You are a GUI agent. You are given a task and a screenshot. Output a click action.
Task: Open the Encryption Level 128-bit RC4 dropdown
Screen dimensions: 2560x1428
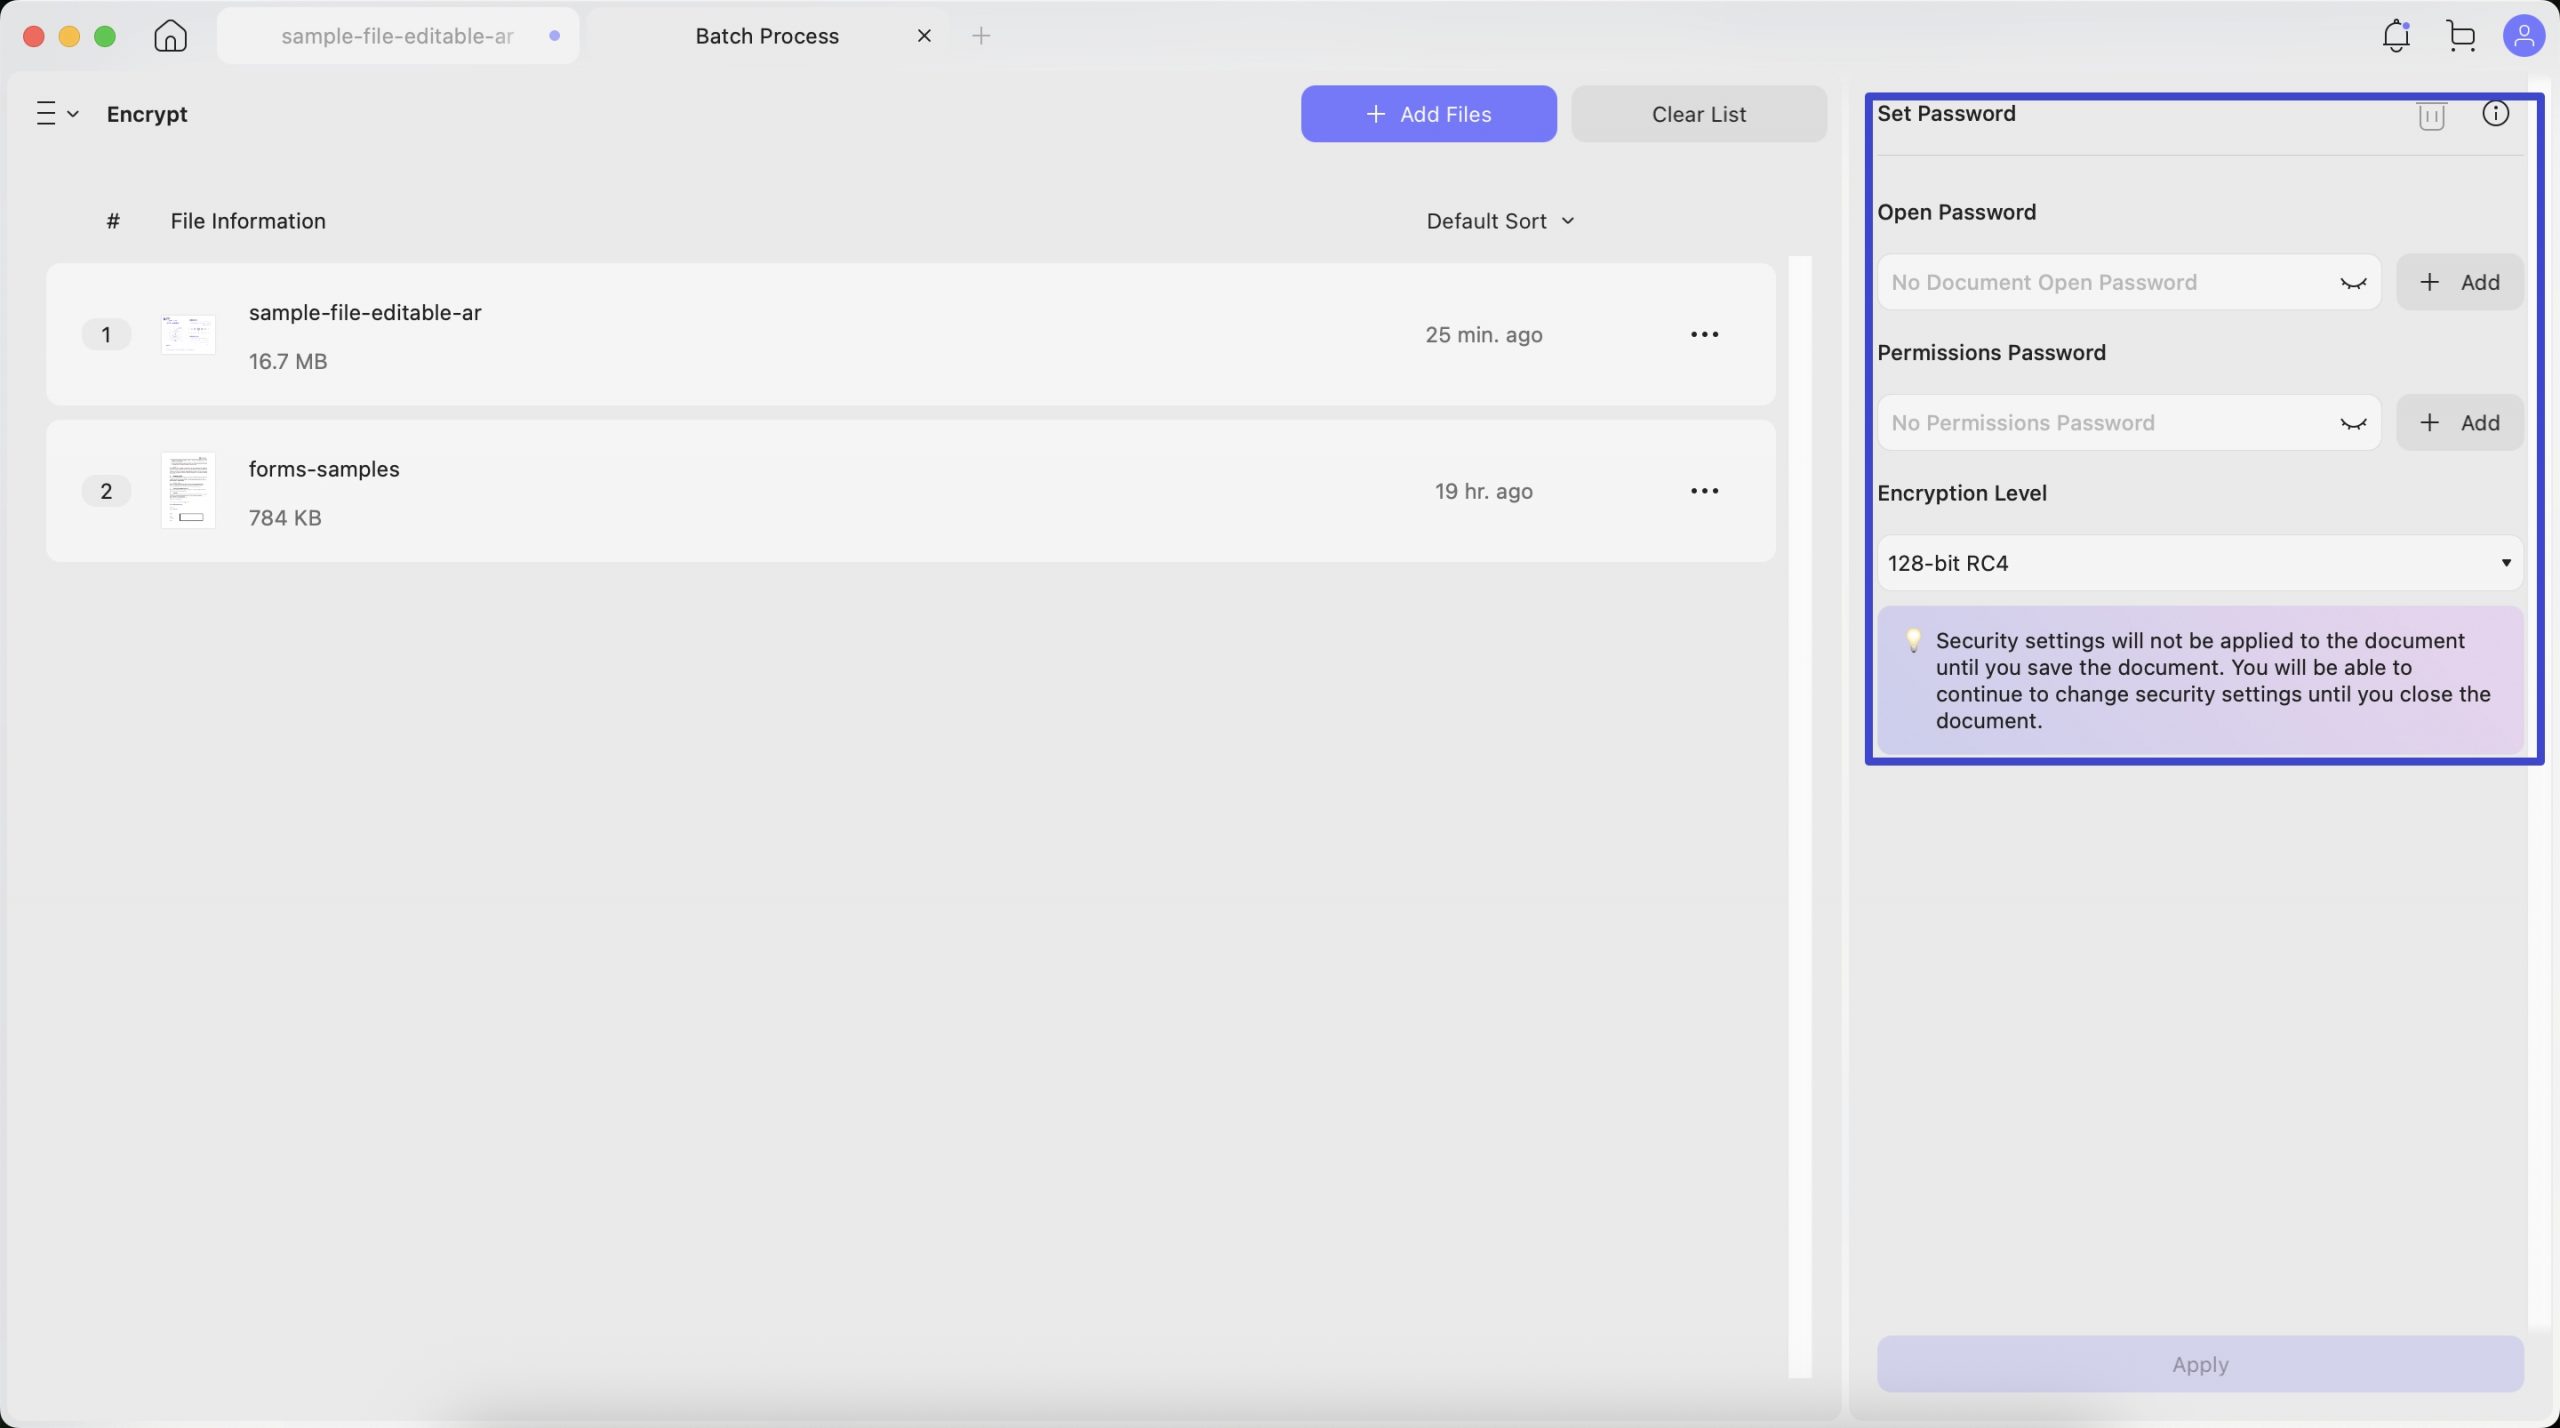(x=2200, y=563)
